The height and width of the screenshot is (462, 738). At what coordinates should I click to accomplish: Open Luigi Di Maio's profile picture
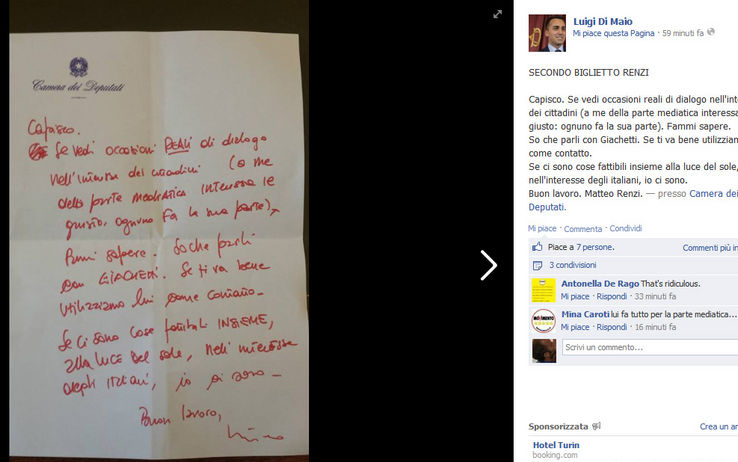(547, 33)
